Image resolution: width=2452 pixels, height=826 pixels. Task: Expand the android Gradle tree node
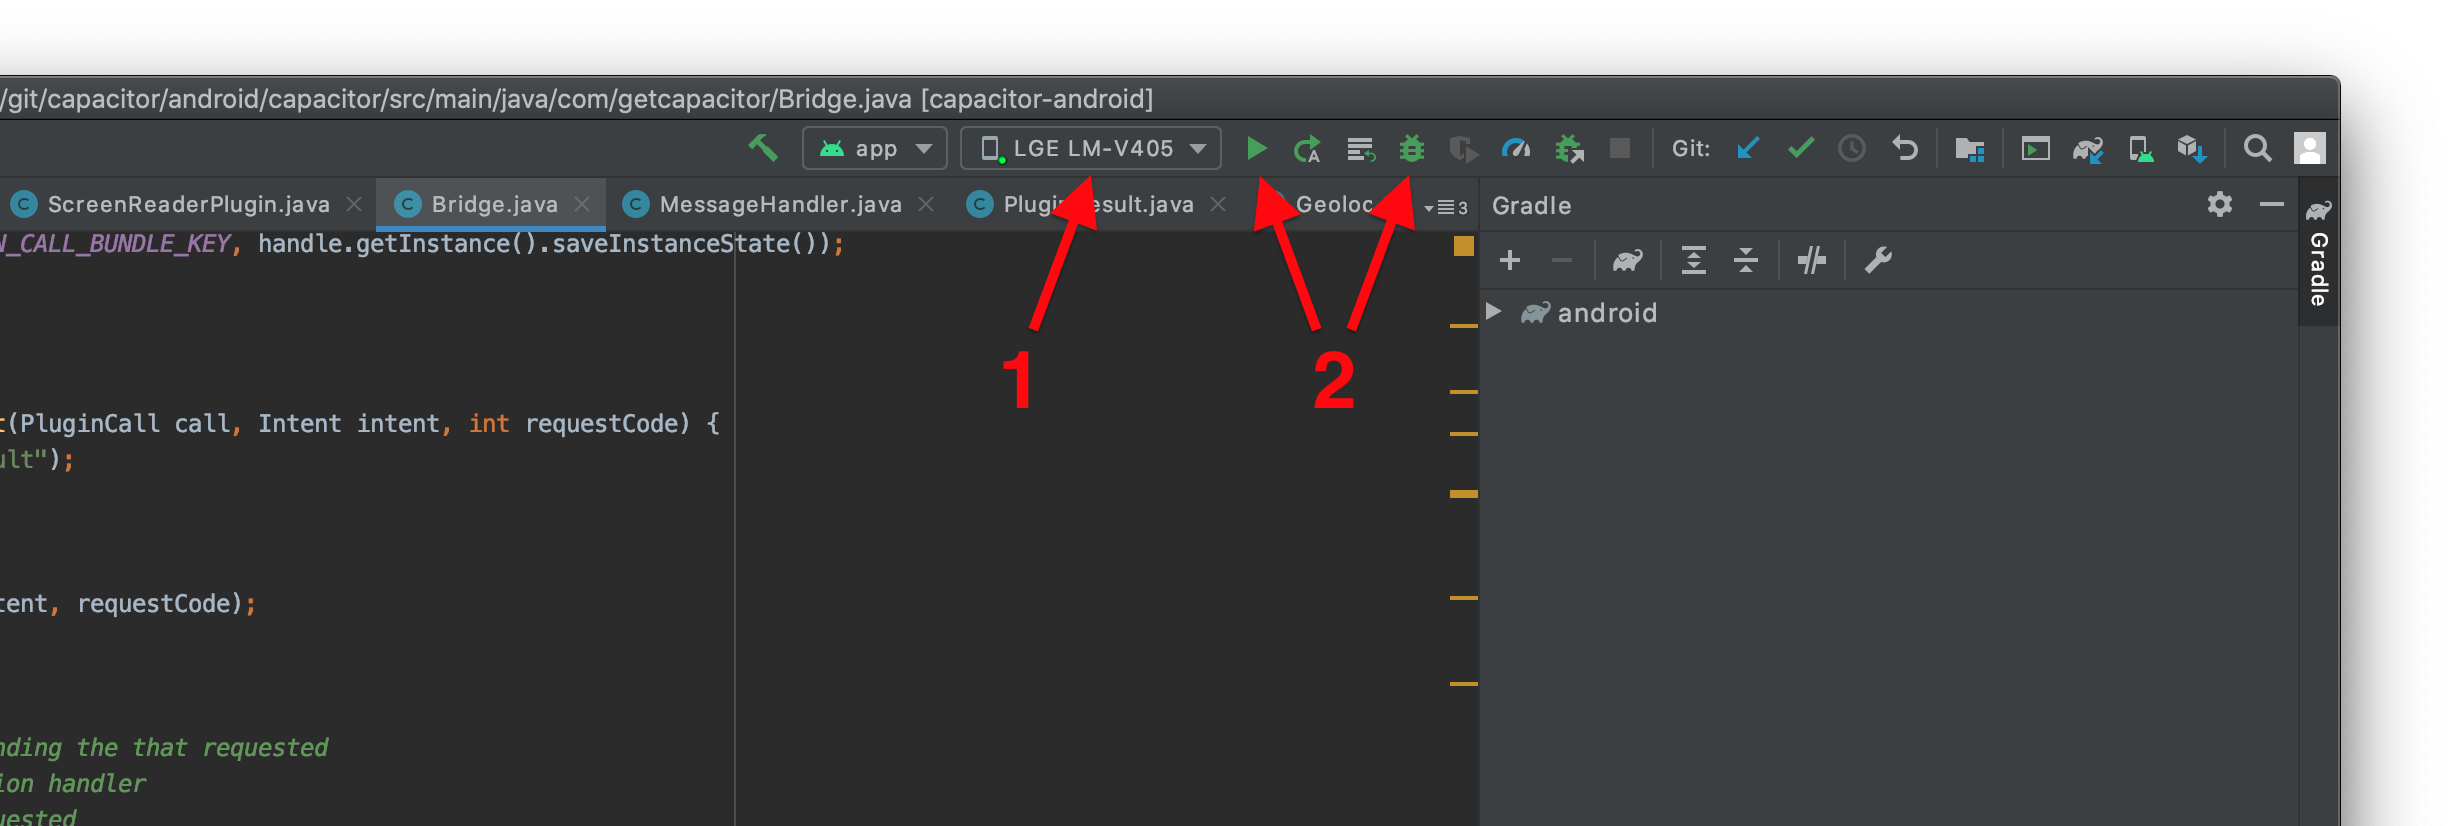(x=1494, y=311)
